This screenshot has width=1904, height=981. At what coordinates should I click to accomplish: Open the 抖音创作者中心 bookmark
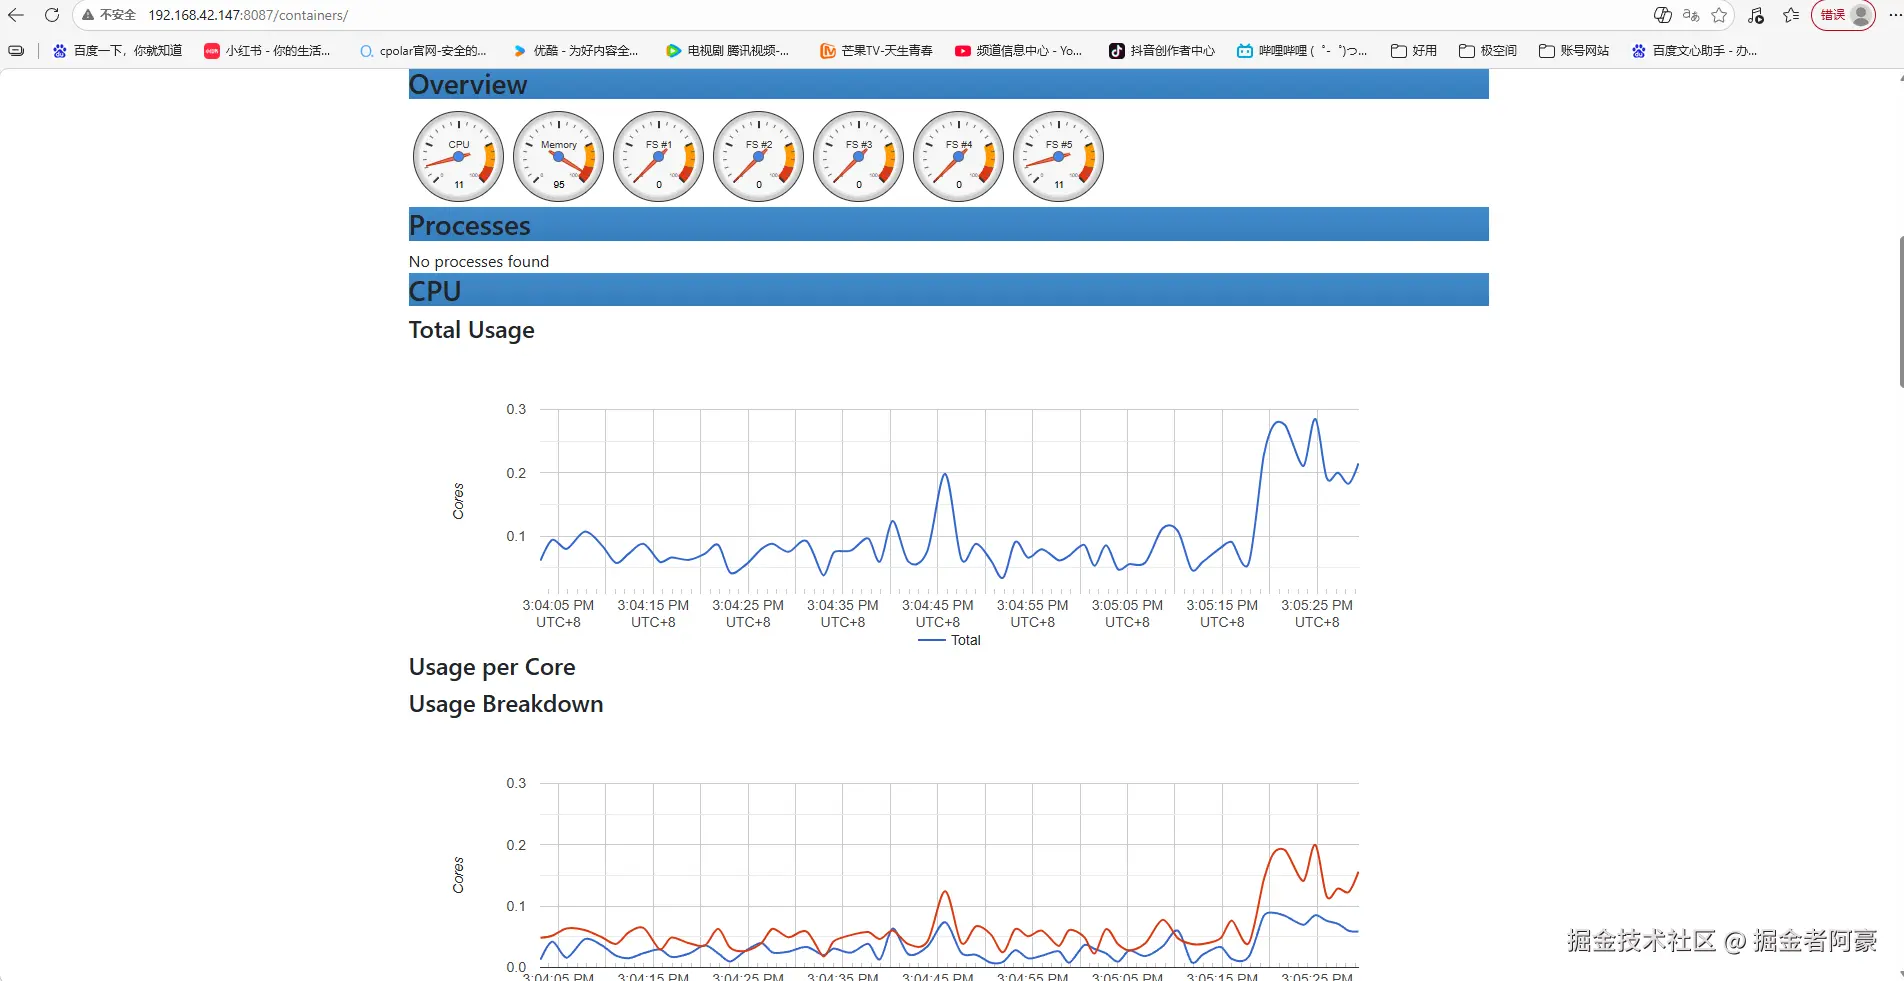pyautogui.click(x=1162, y=51)
